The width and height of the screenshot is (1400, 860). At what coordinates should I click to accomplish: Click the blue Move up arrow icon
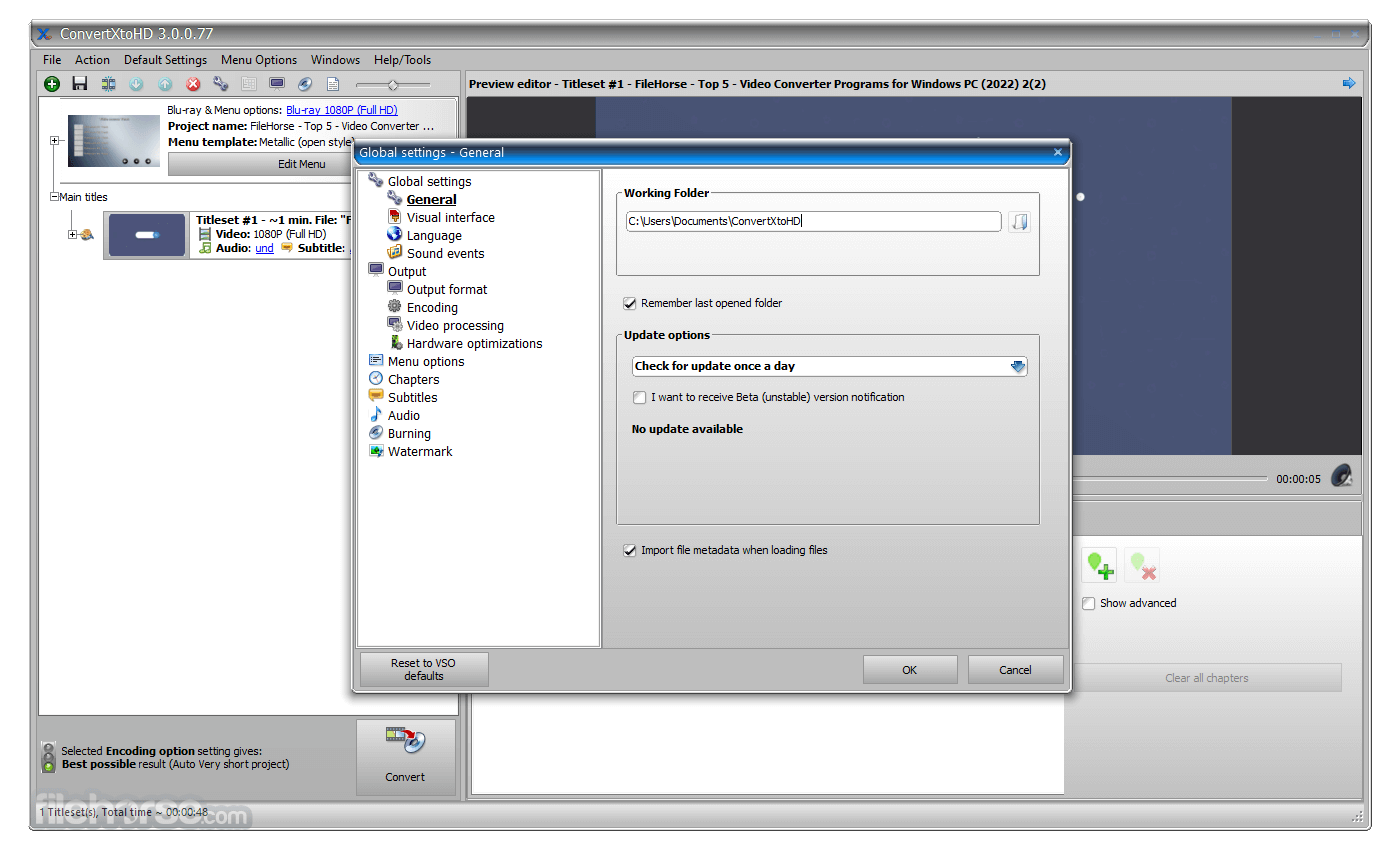(x=165, y=85)
